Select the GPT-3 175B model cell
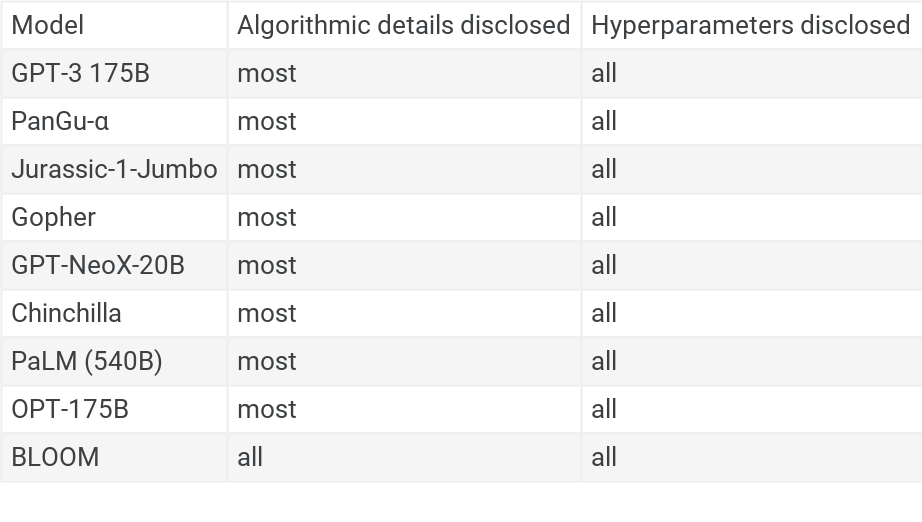922x522 pixels. point(80,73)
